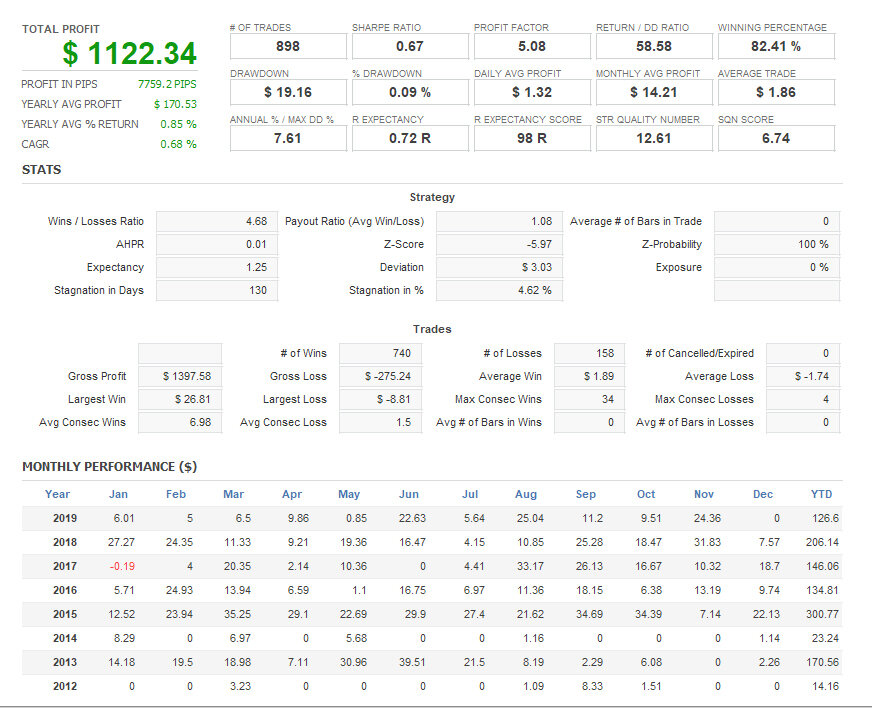
Task: Click the Year column header
Action: (x=57, y=494)
